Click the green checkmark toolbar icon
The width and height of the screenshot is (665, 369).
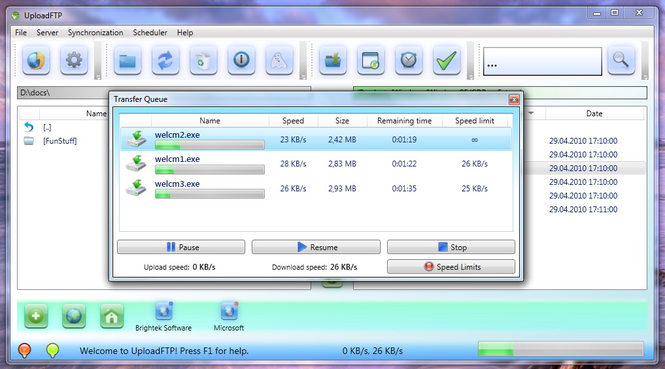point(447,61)
